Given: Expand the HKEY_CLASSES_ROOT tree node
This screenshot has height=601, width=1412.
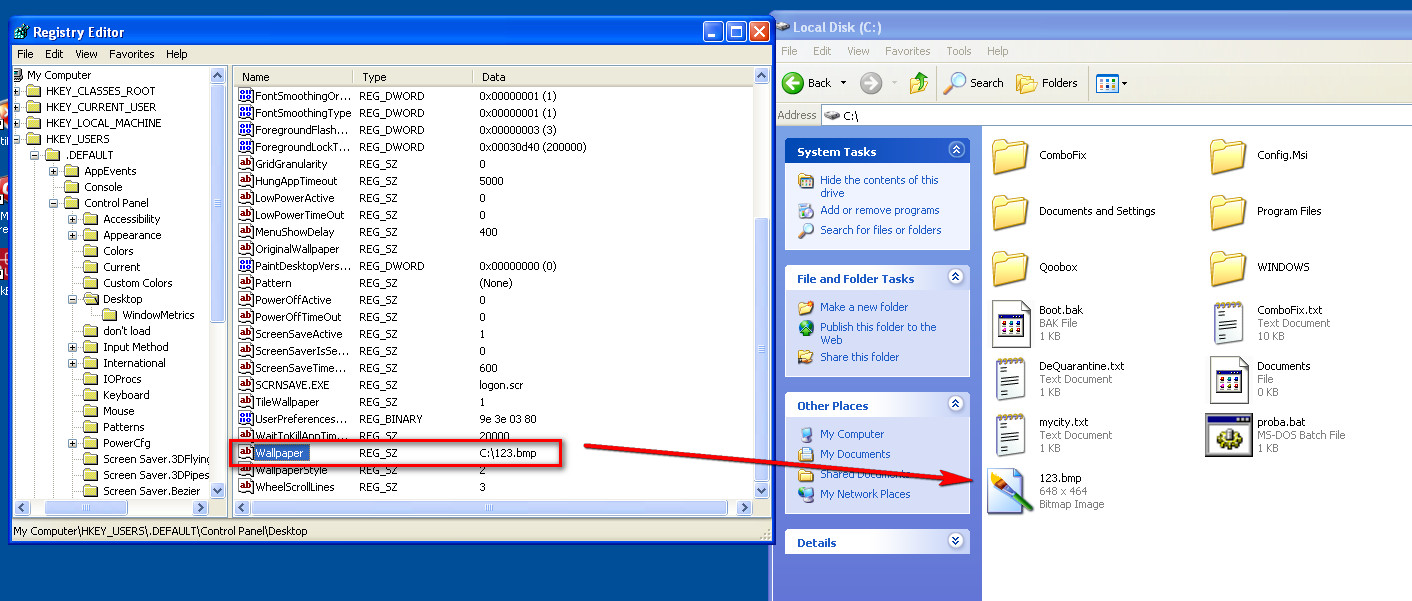Looking at the screenshot, I should pyautogui.click(x=17, y=91).
